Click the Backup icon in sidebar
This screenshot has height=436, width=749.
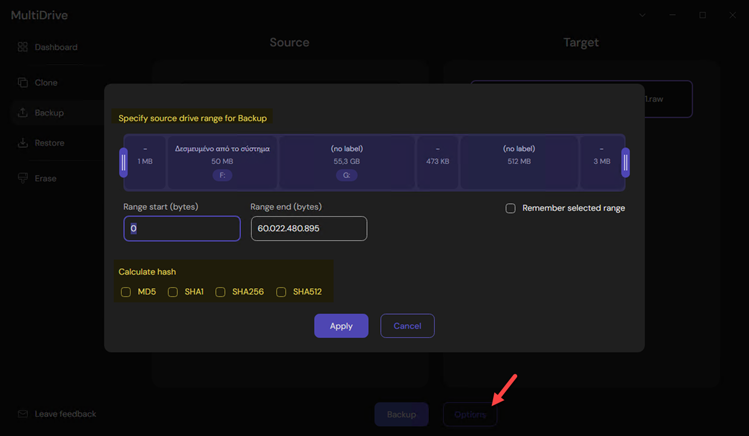pyautogui.click(x=22, y=113)
